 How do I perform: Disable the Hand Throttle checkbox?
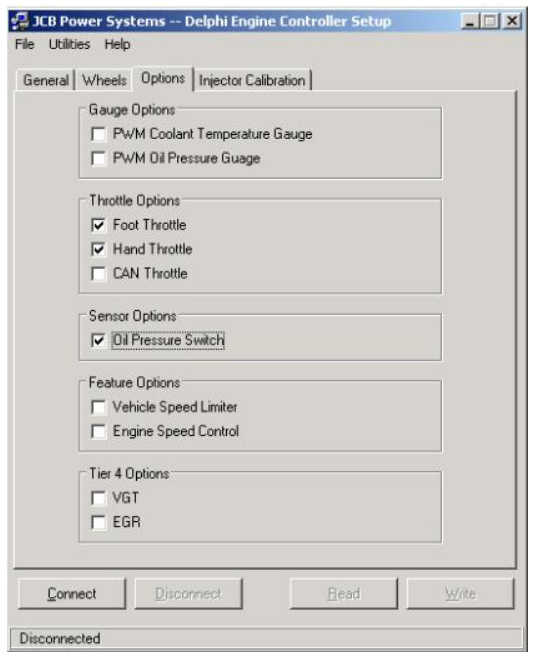coord(98,250)
